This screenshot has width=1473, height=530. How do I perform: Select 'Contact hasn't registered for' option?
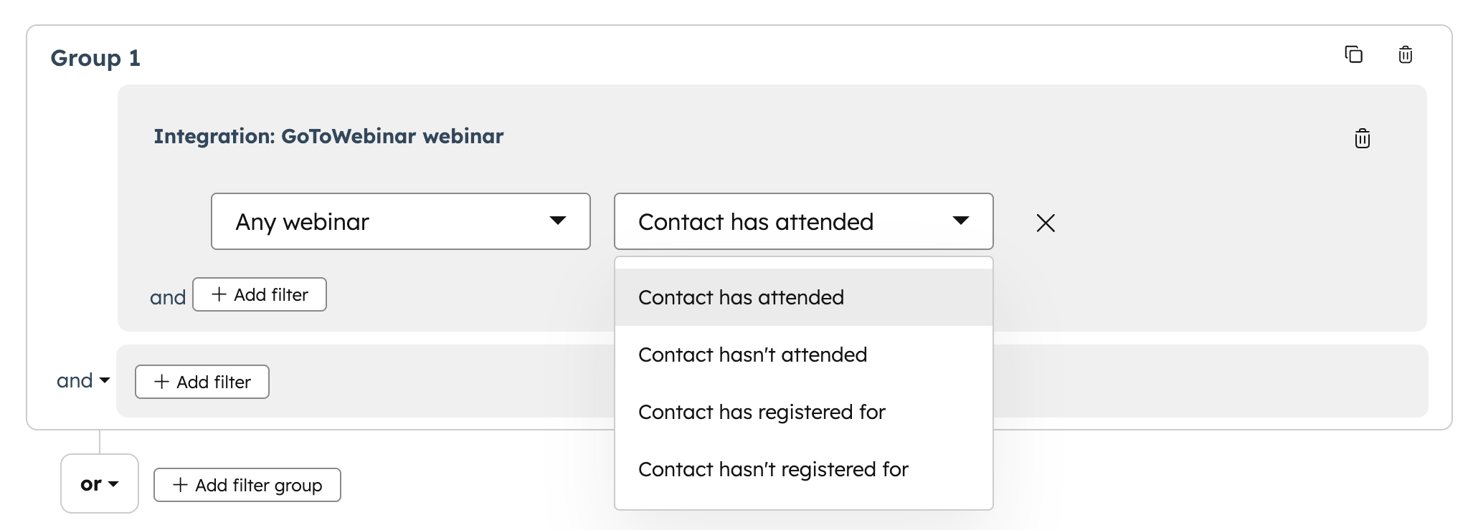(773, 469)
